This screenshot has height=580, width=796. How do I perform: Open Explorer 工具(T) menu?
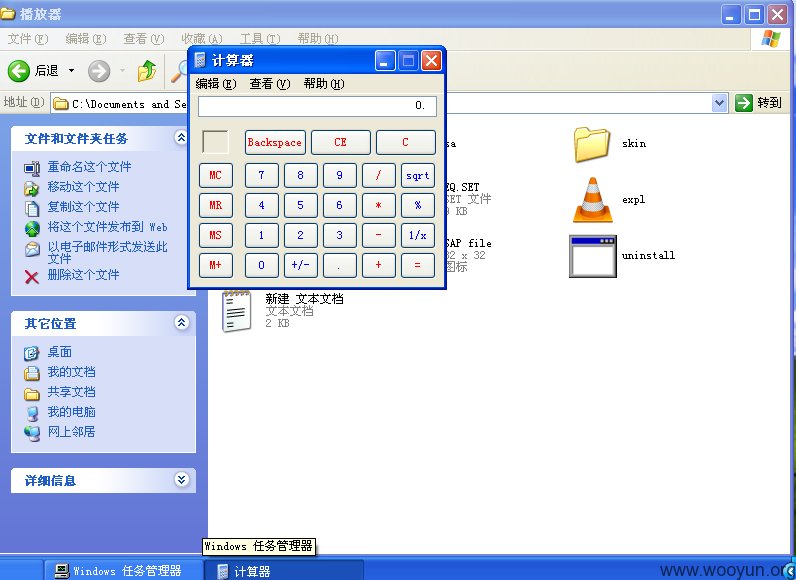click(260, 39)
